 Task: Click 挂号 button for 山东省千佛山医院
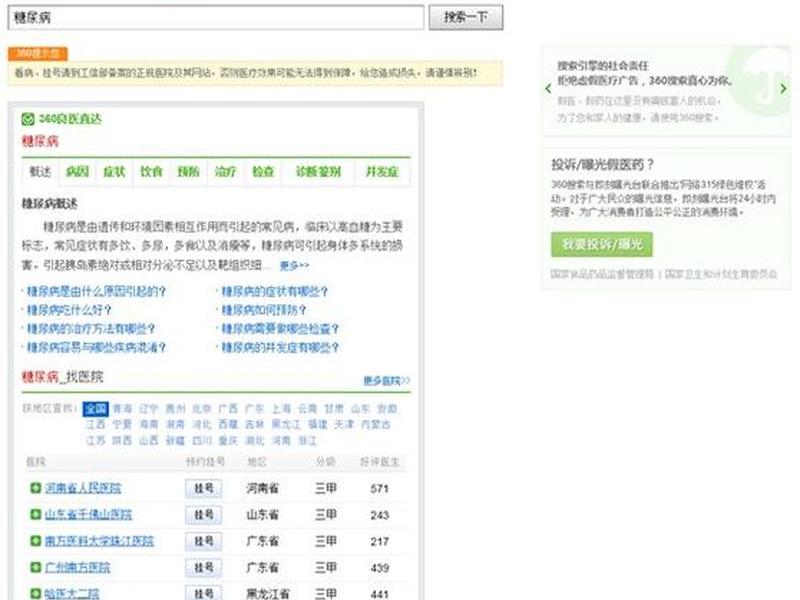pos(204,515)
